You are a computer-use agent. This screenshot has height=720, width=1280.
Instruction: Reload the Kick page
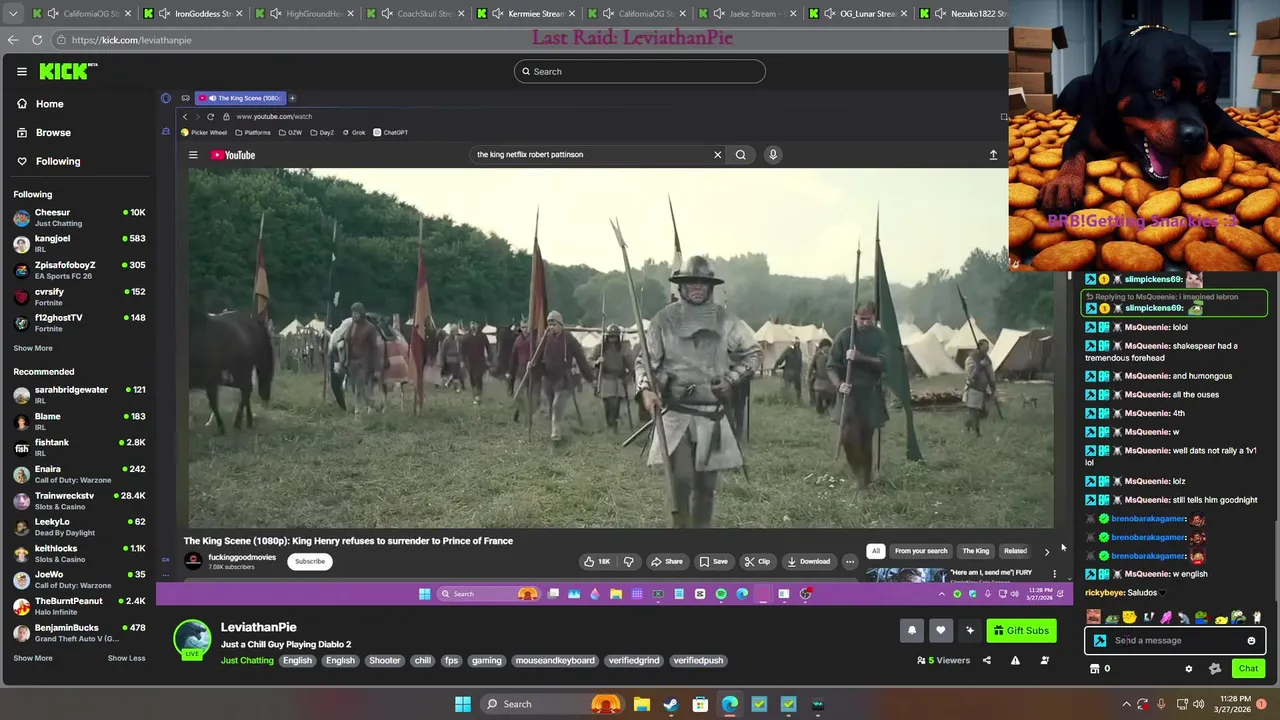coord(37,40)
